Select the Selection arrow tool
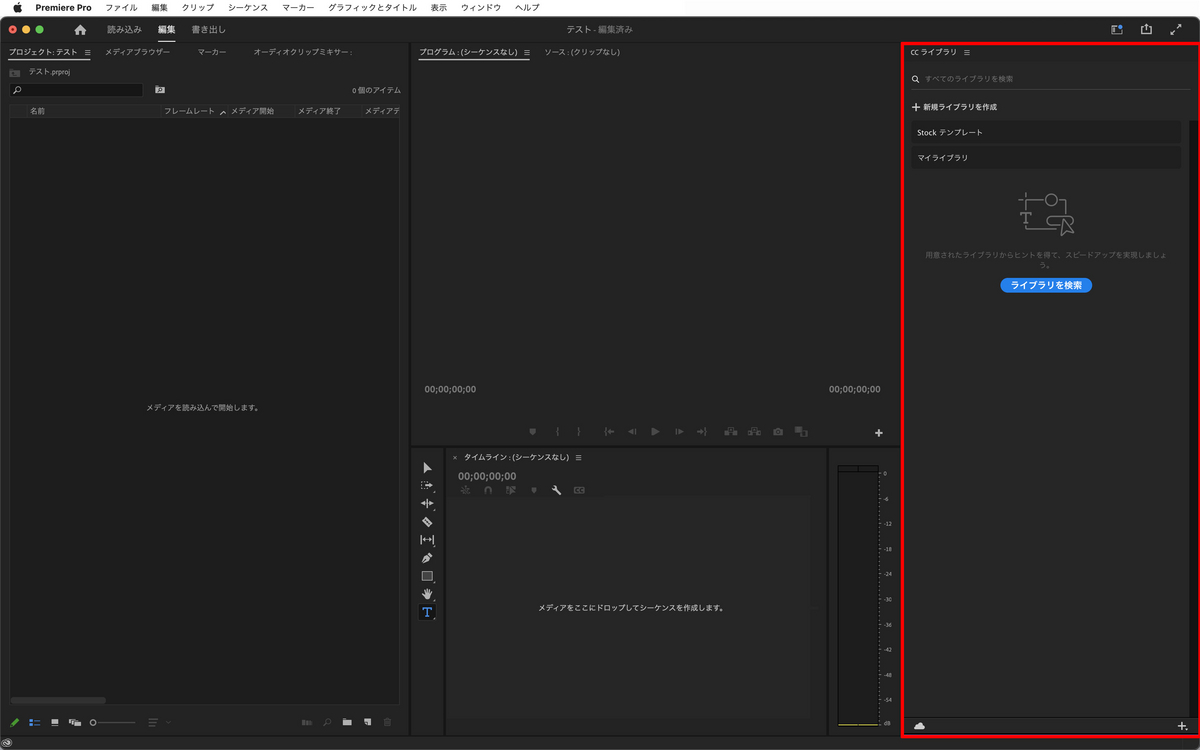Image resolution: width=1200 pixels, height=750 pixels. click(427, 468)
